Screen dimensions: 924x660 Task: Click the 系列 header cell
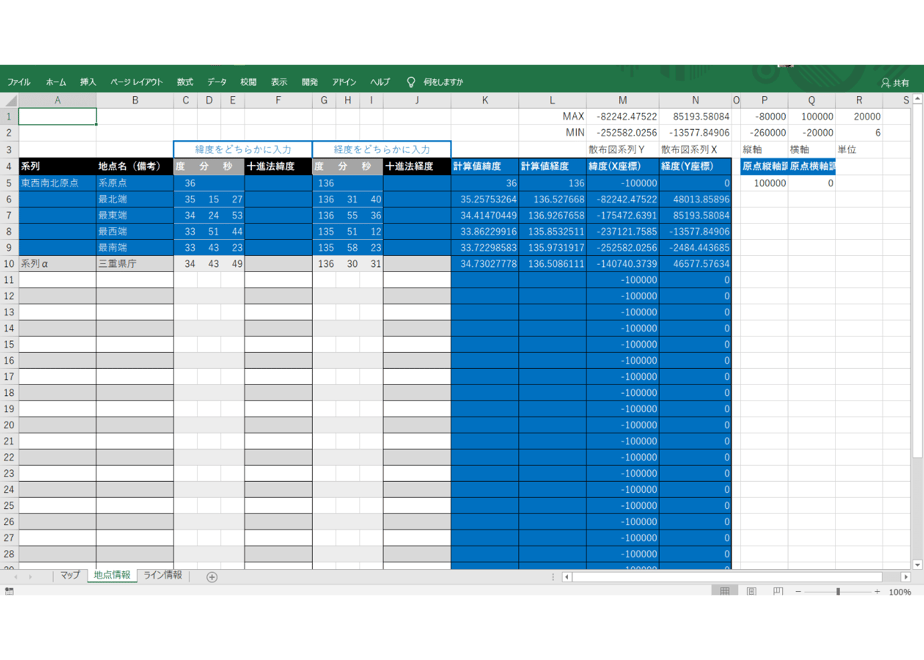pos(58,166)
